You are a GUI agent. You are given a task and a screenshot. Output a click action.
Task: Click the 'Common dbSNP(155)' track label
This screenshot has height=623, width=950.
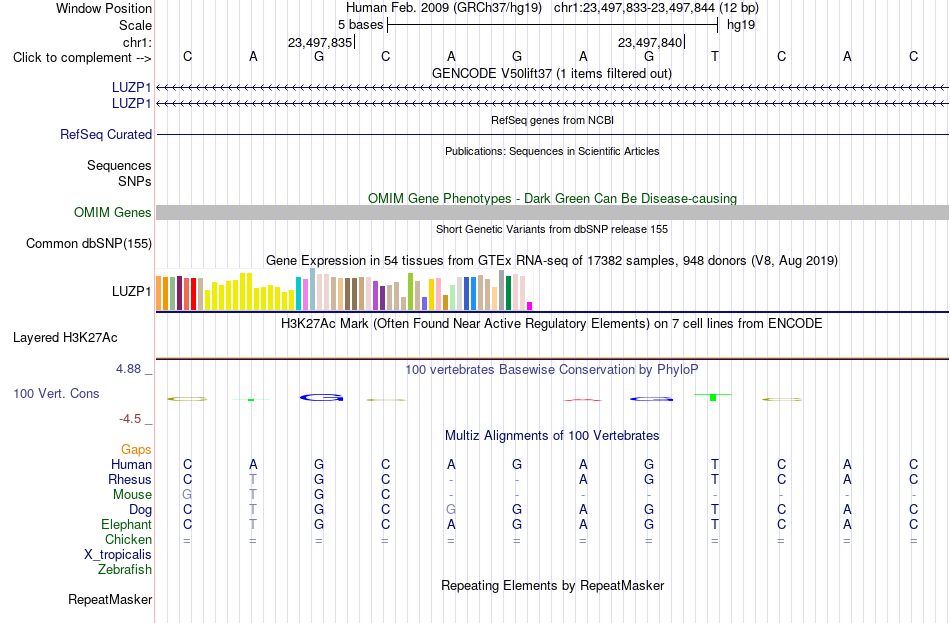89,244
